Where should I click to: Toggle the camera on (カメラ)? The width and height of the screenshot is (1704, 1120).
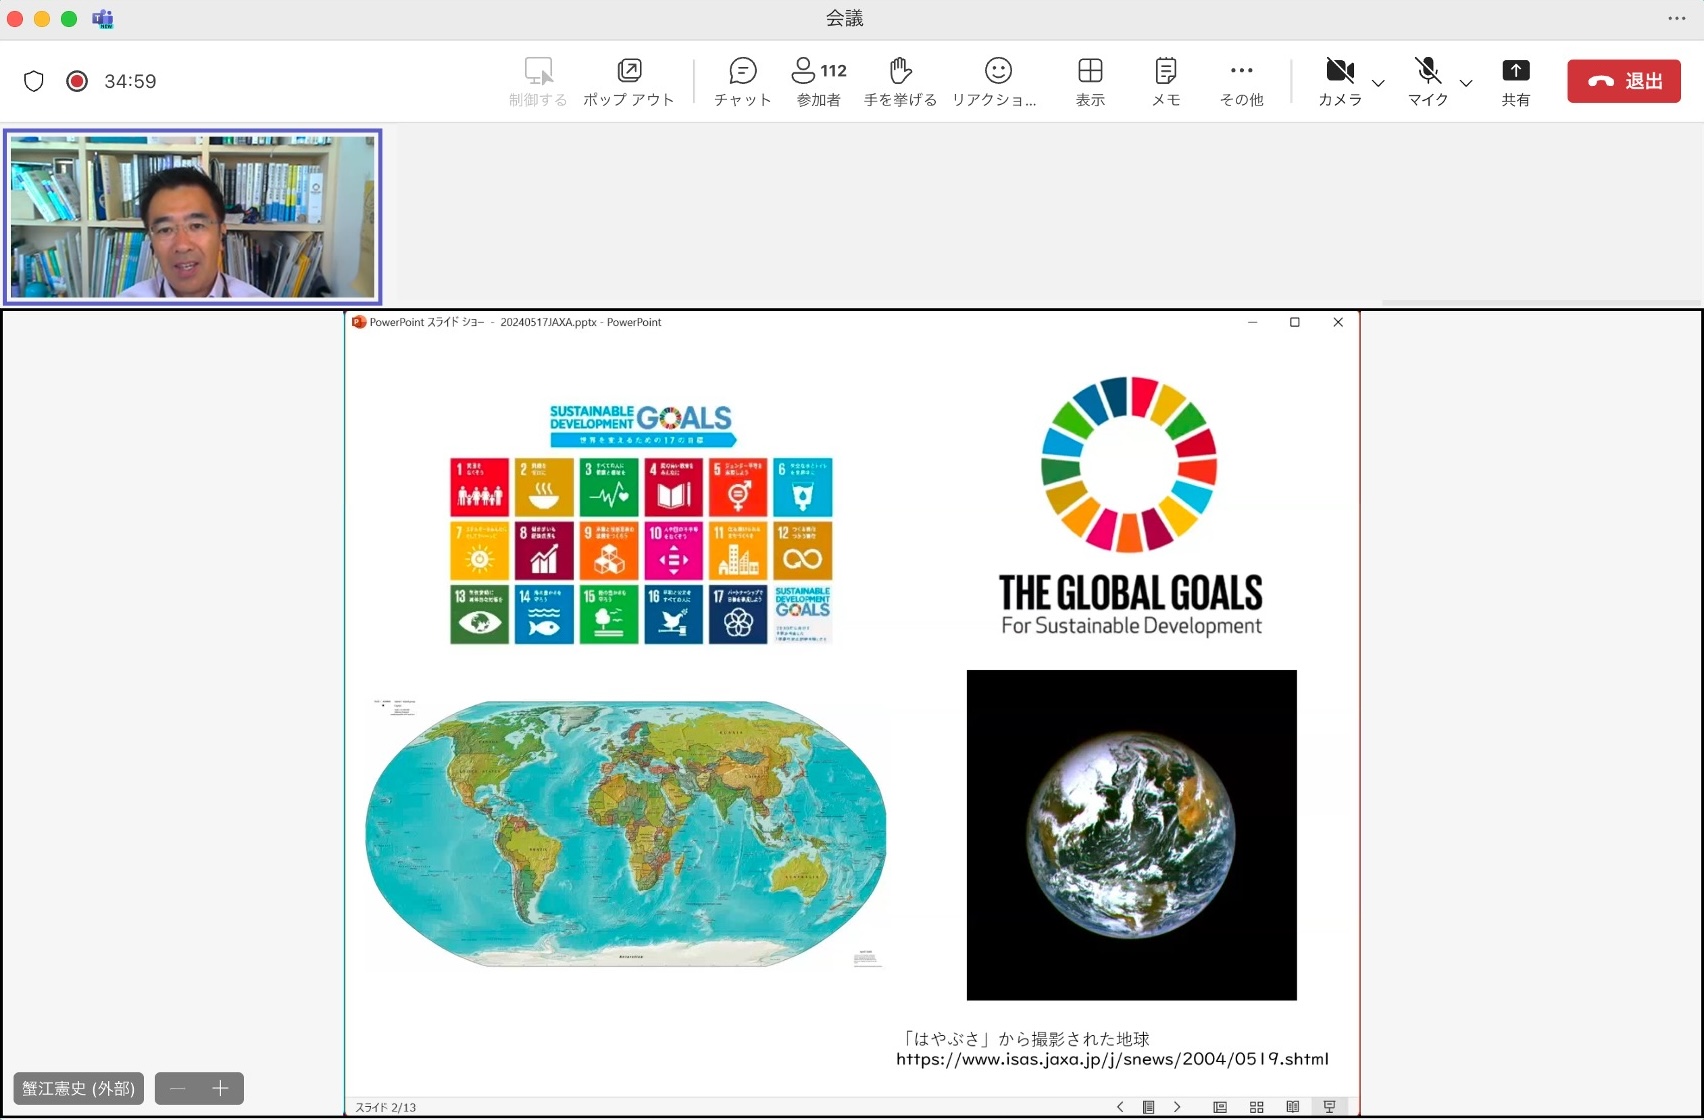[1340, 81]
